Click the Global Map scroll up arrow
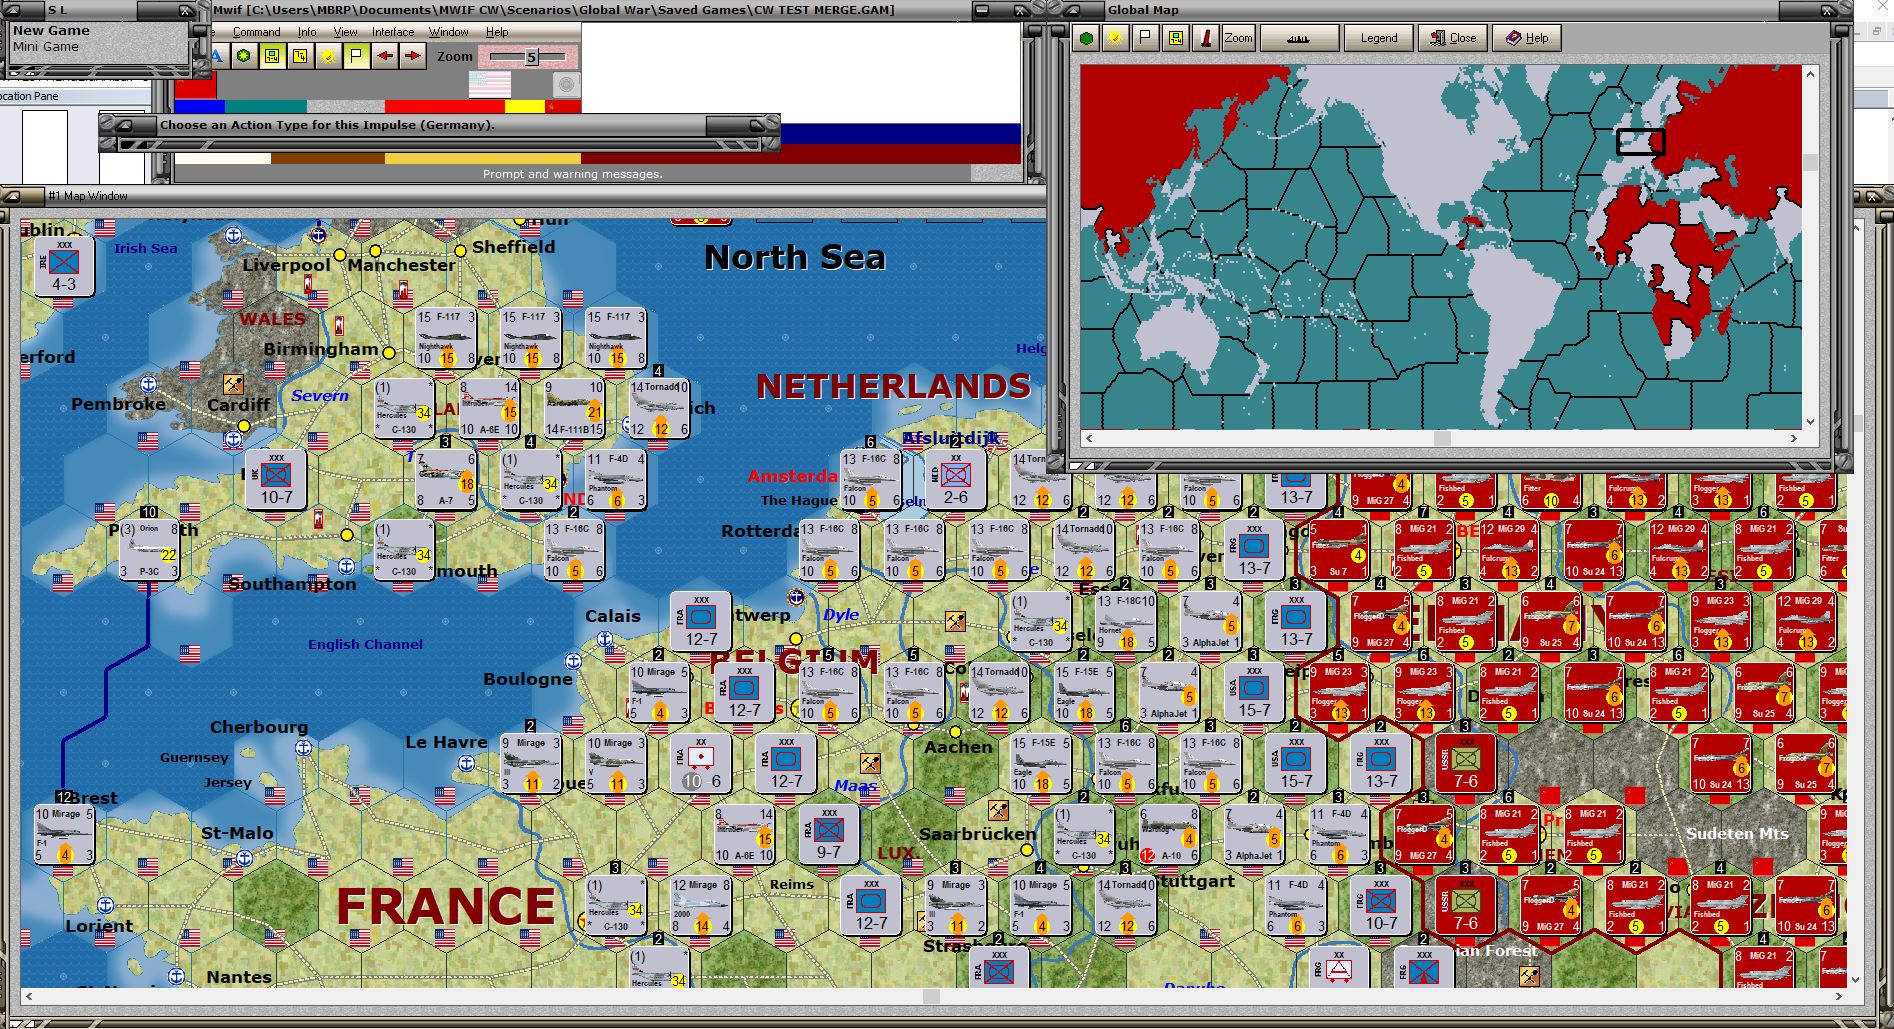 click(x=1810, y=73)
